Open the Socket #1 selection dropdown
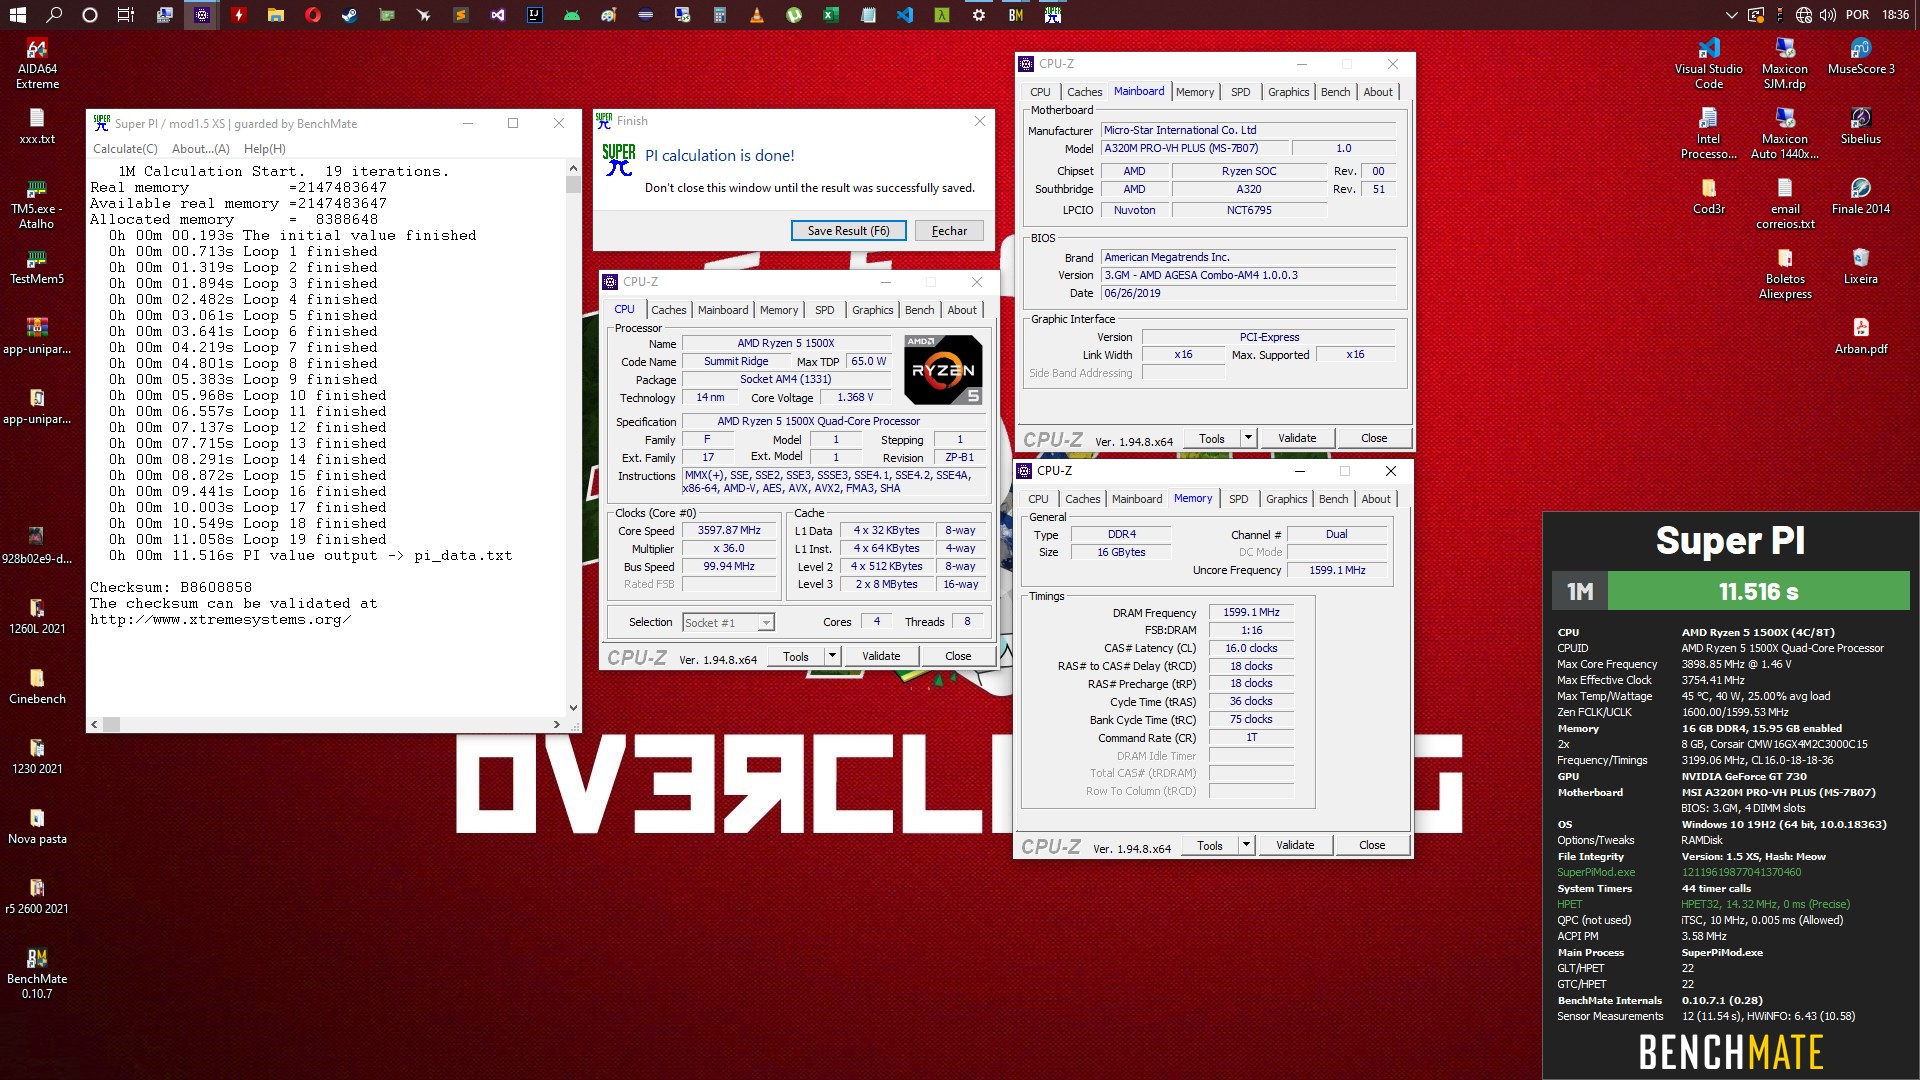This screenshot has height=1080, width=1920. (x=728, y=622)
